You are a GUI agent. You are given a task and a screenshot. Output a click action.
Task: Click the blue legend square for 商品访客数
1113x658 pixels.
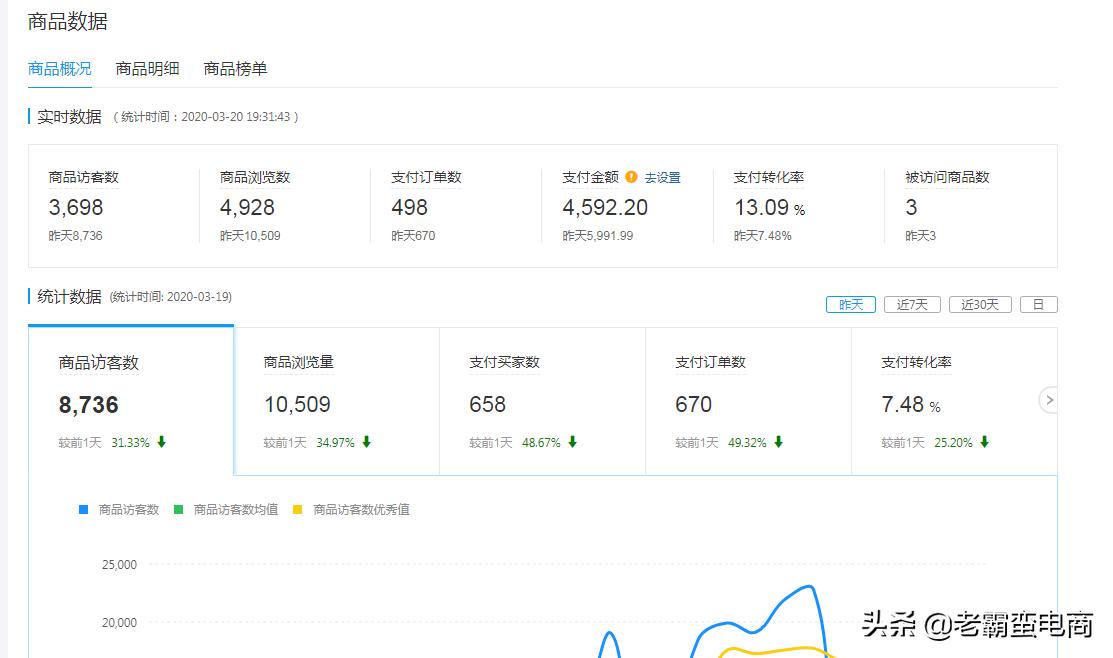point(82,509)
